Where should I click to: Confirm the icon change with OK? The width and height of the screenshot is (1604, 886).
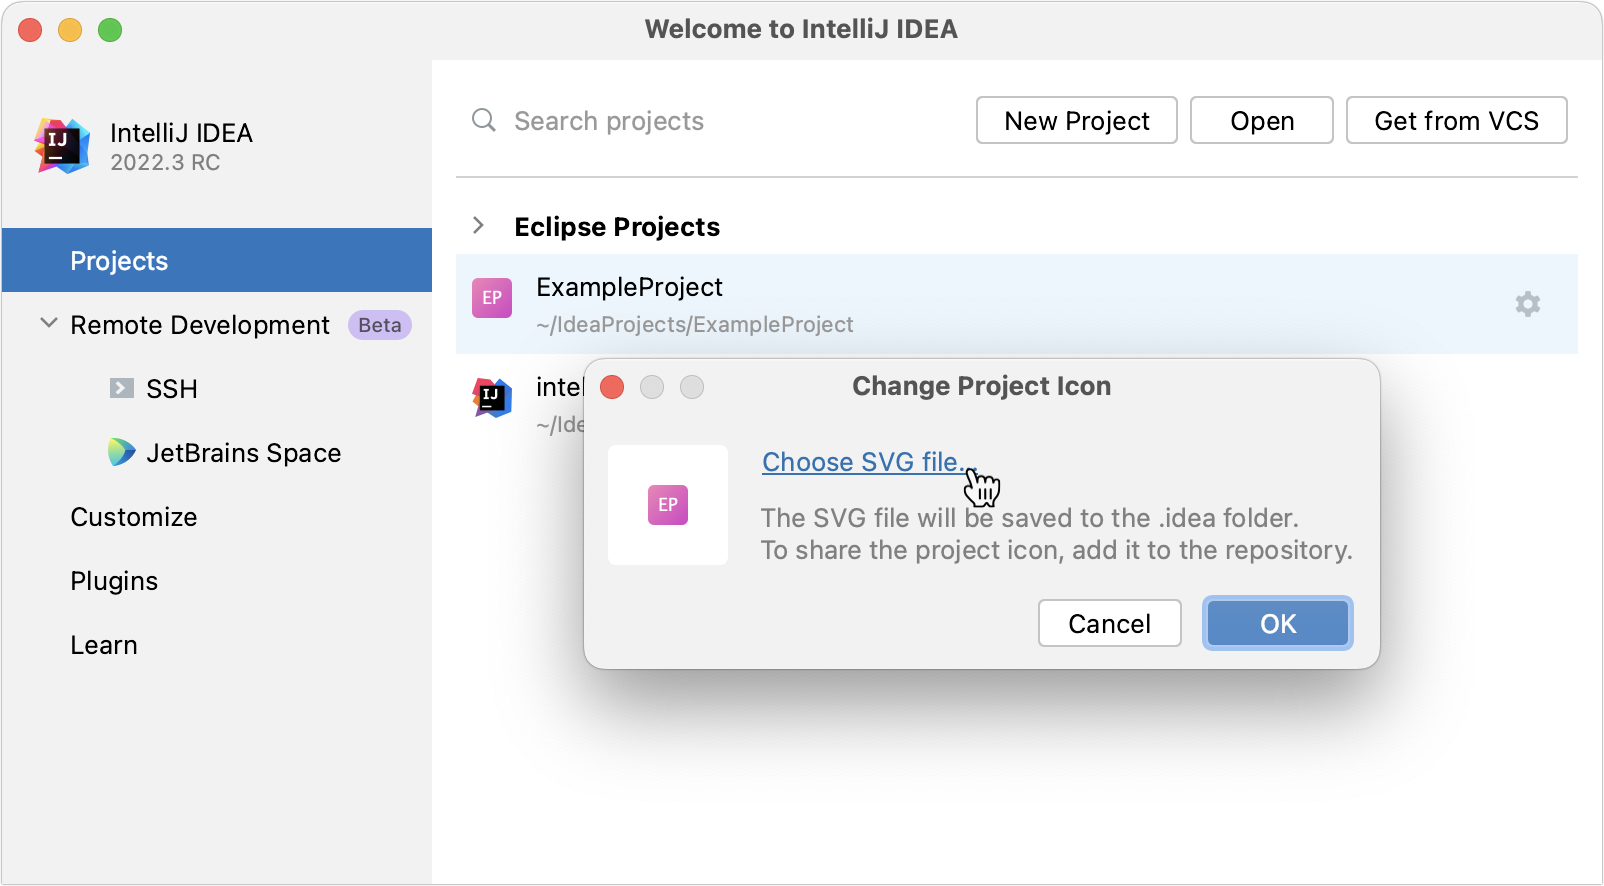tap(1278, 623)
